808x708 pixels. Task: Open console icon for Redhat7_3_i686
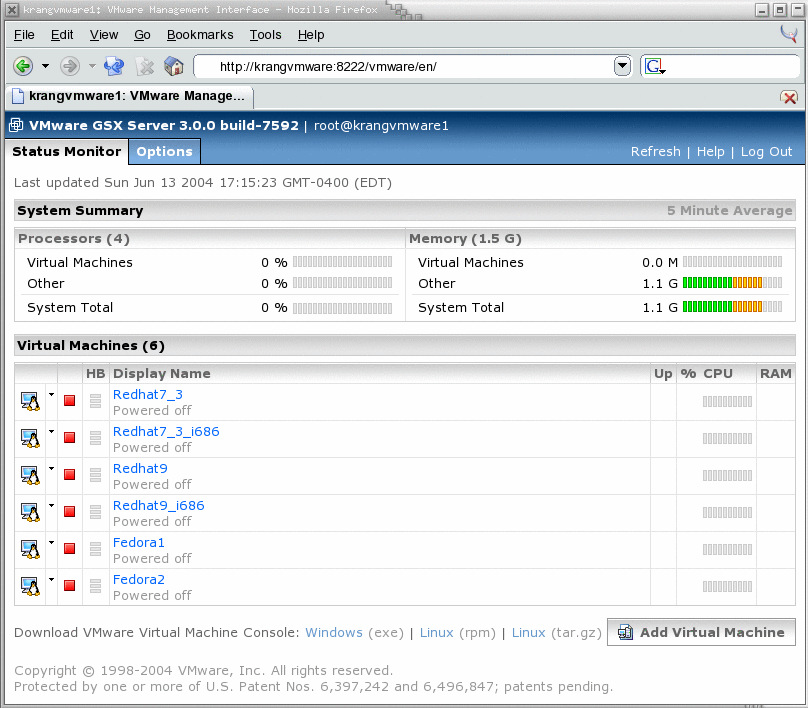coord(30,439)
